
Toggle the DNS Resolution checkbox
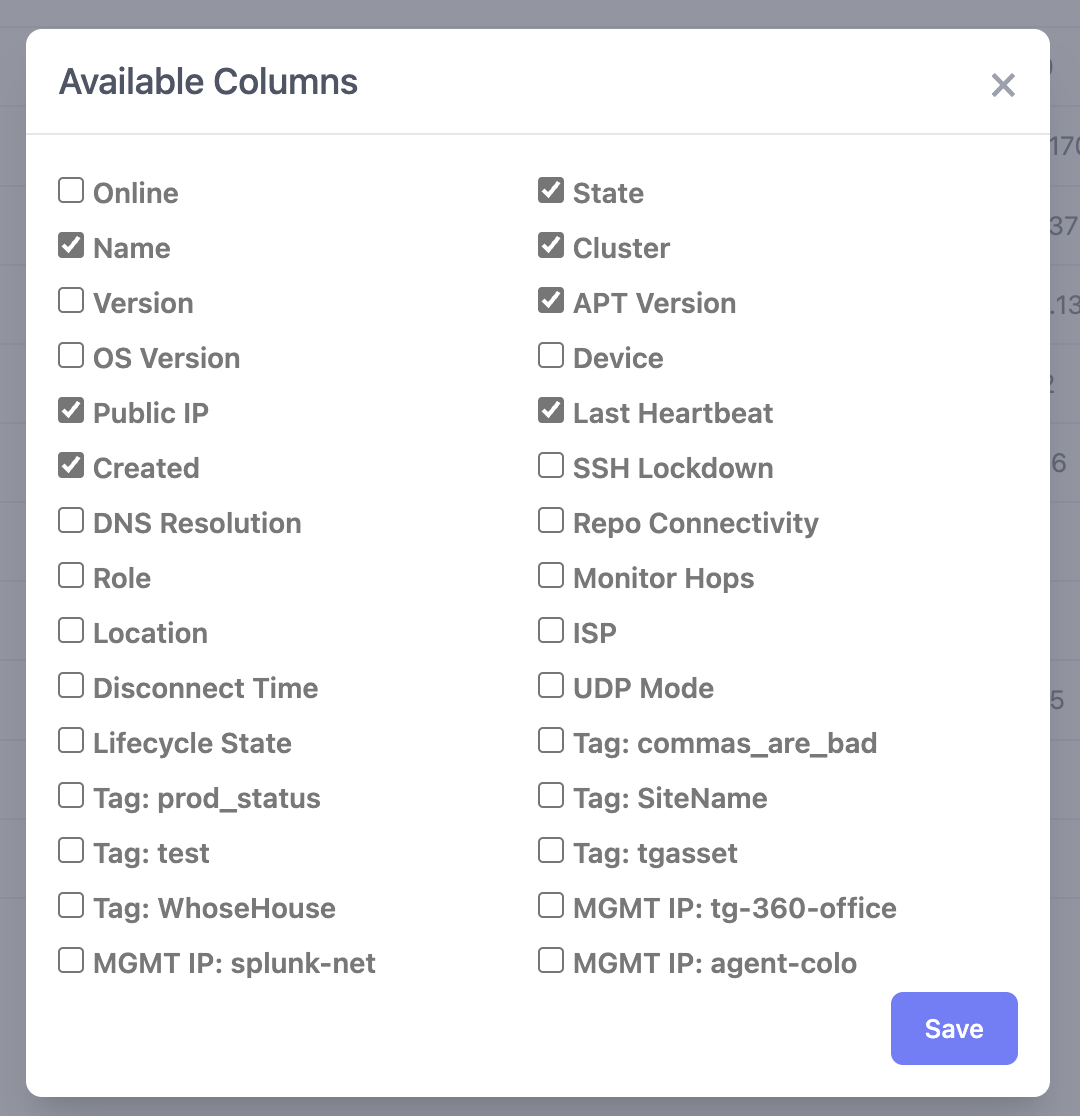tap(71, 520)
